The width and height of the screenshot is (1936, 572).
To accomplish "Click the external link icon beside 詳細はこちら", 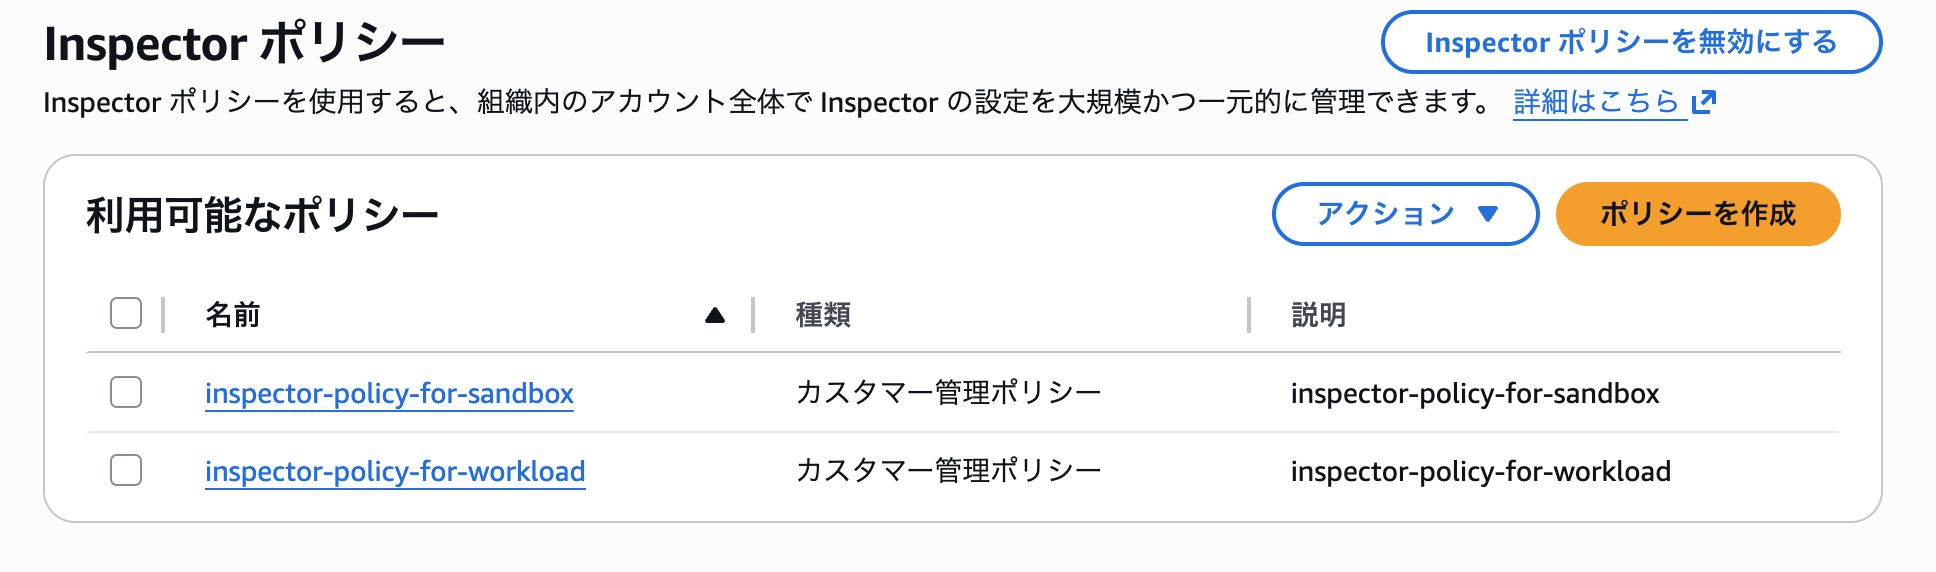I will click(x=1704, y=102).
